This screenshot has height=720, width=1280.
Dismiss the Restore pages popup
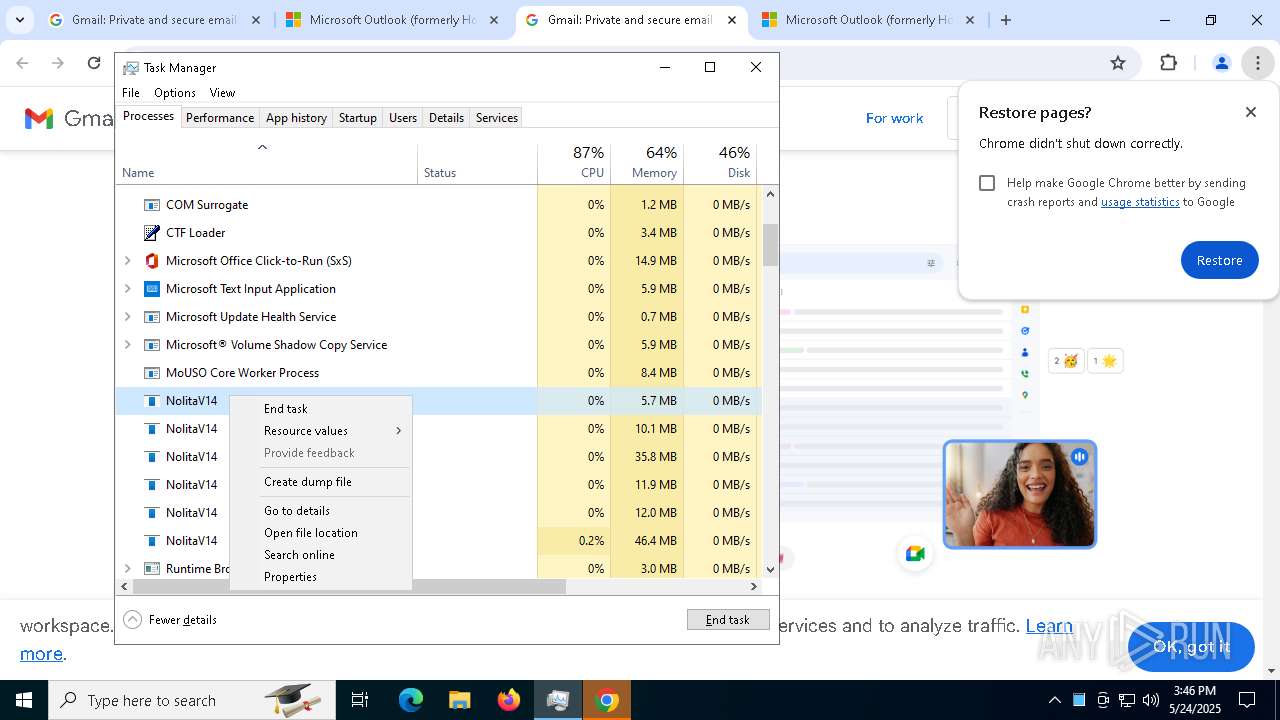(x=1251, y=112)
